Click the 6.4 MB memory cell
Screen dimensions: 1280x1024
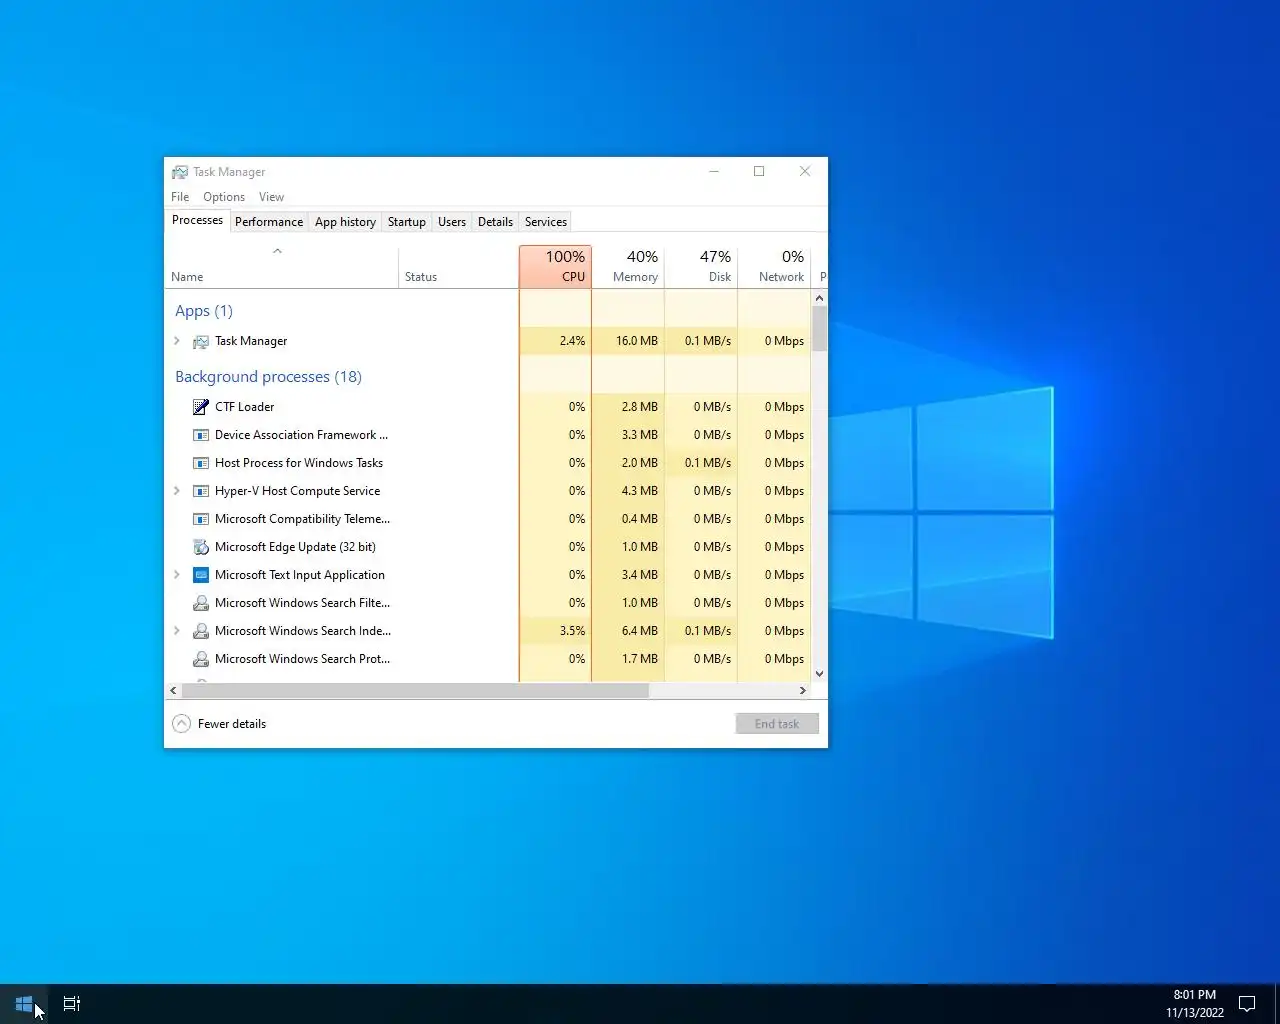[628, 631]
